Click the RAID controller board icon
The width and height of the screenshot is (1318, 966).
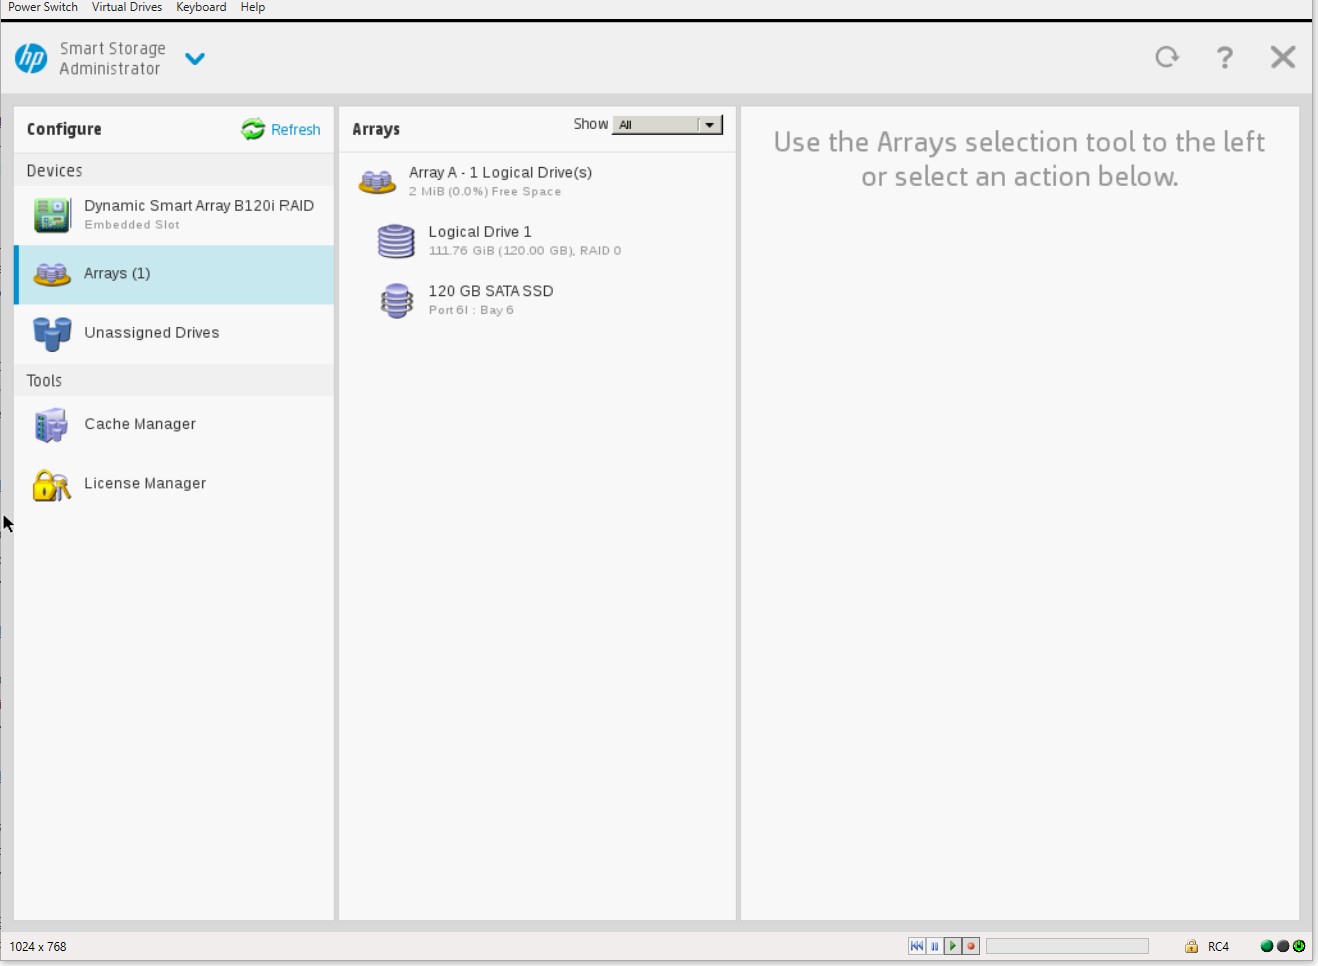(x=52, y=215)
